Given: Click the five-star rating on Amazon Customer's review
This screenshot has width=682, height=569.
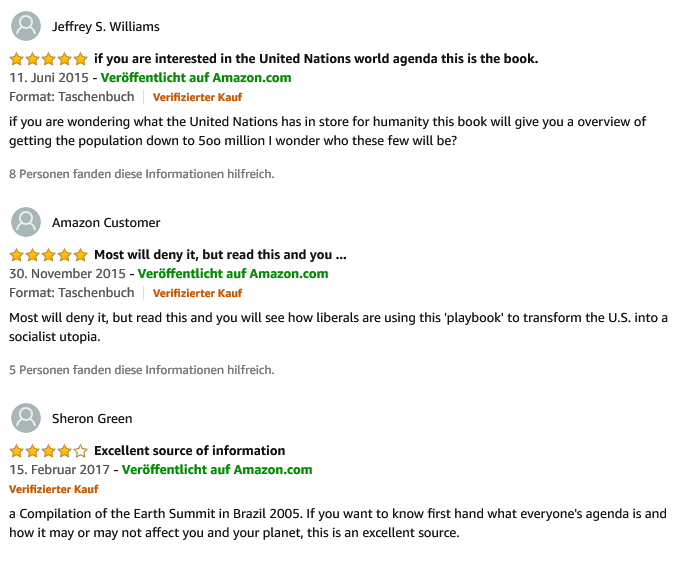Looking at the screenshot, I should click(x=48, y=255).
